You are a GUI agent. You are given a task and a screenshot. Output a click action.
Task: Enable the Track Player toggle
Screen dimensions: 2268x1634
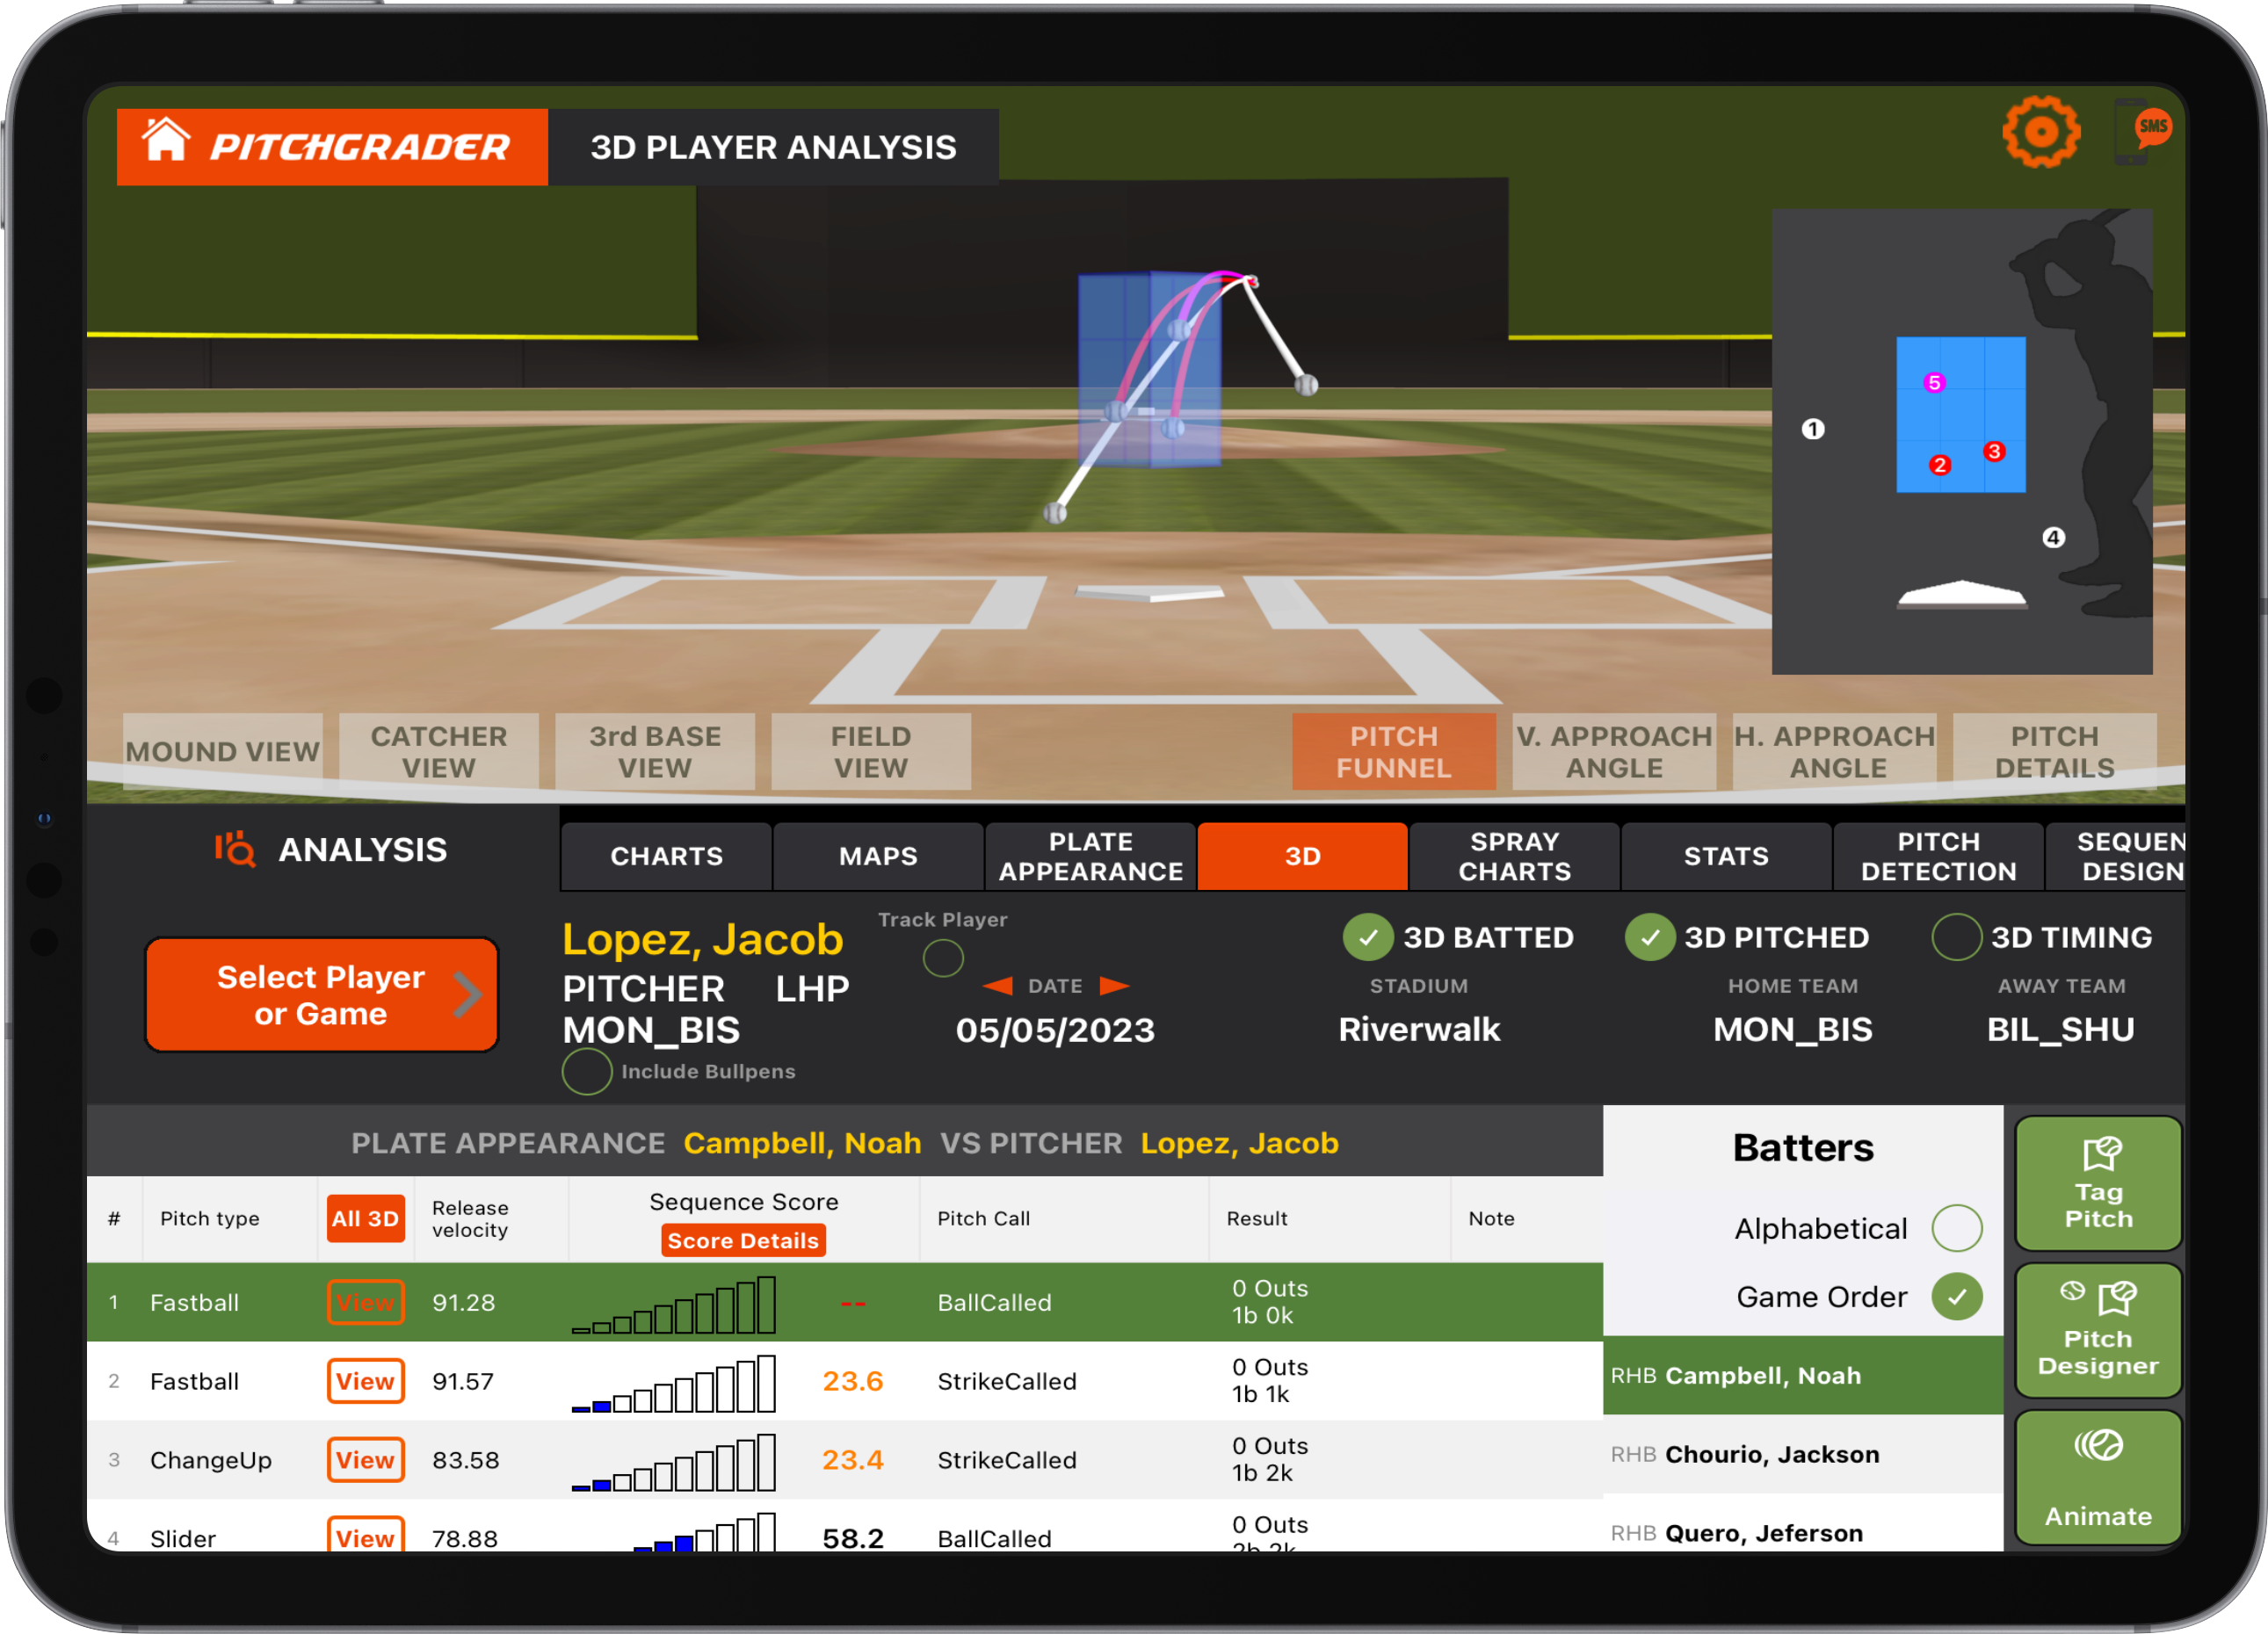coord(942,959)
